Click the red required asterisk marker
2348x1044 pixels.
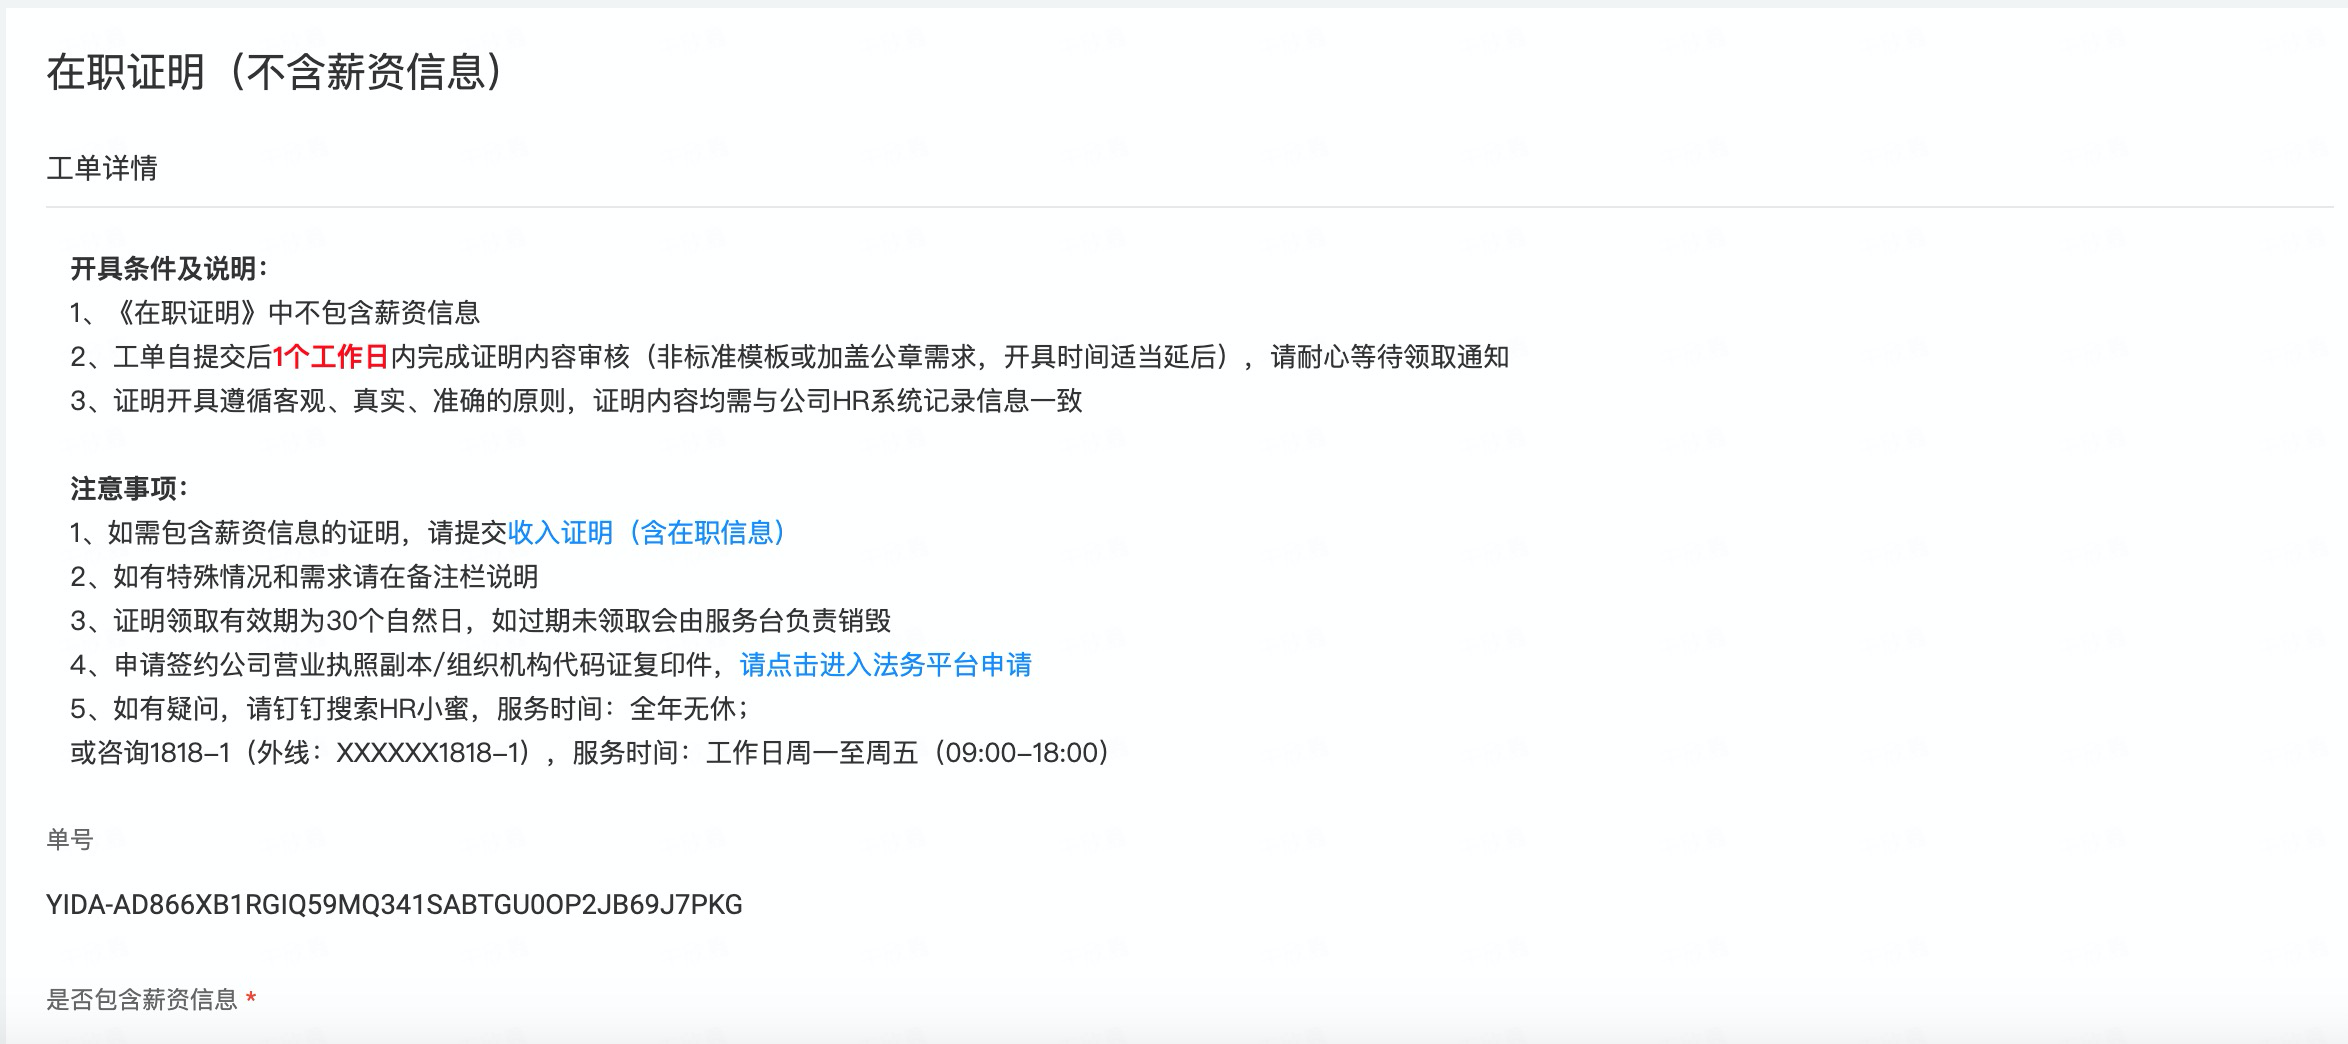(x=251, y=998)
